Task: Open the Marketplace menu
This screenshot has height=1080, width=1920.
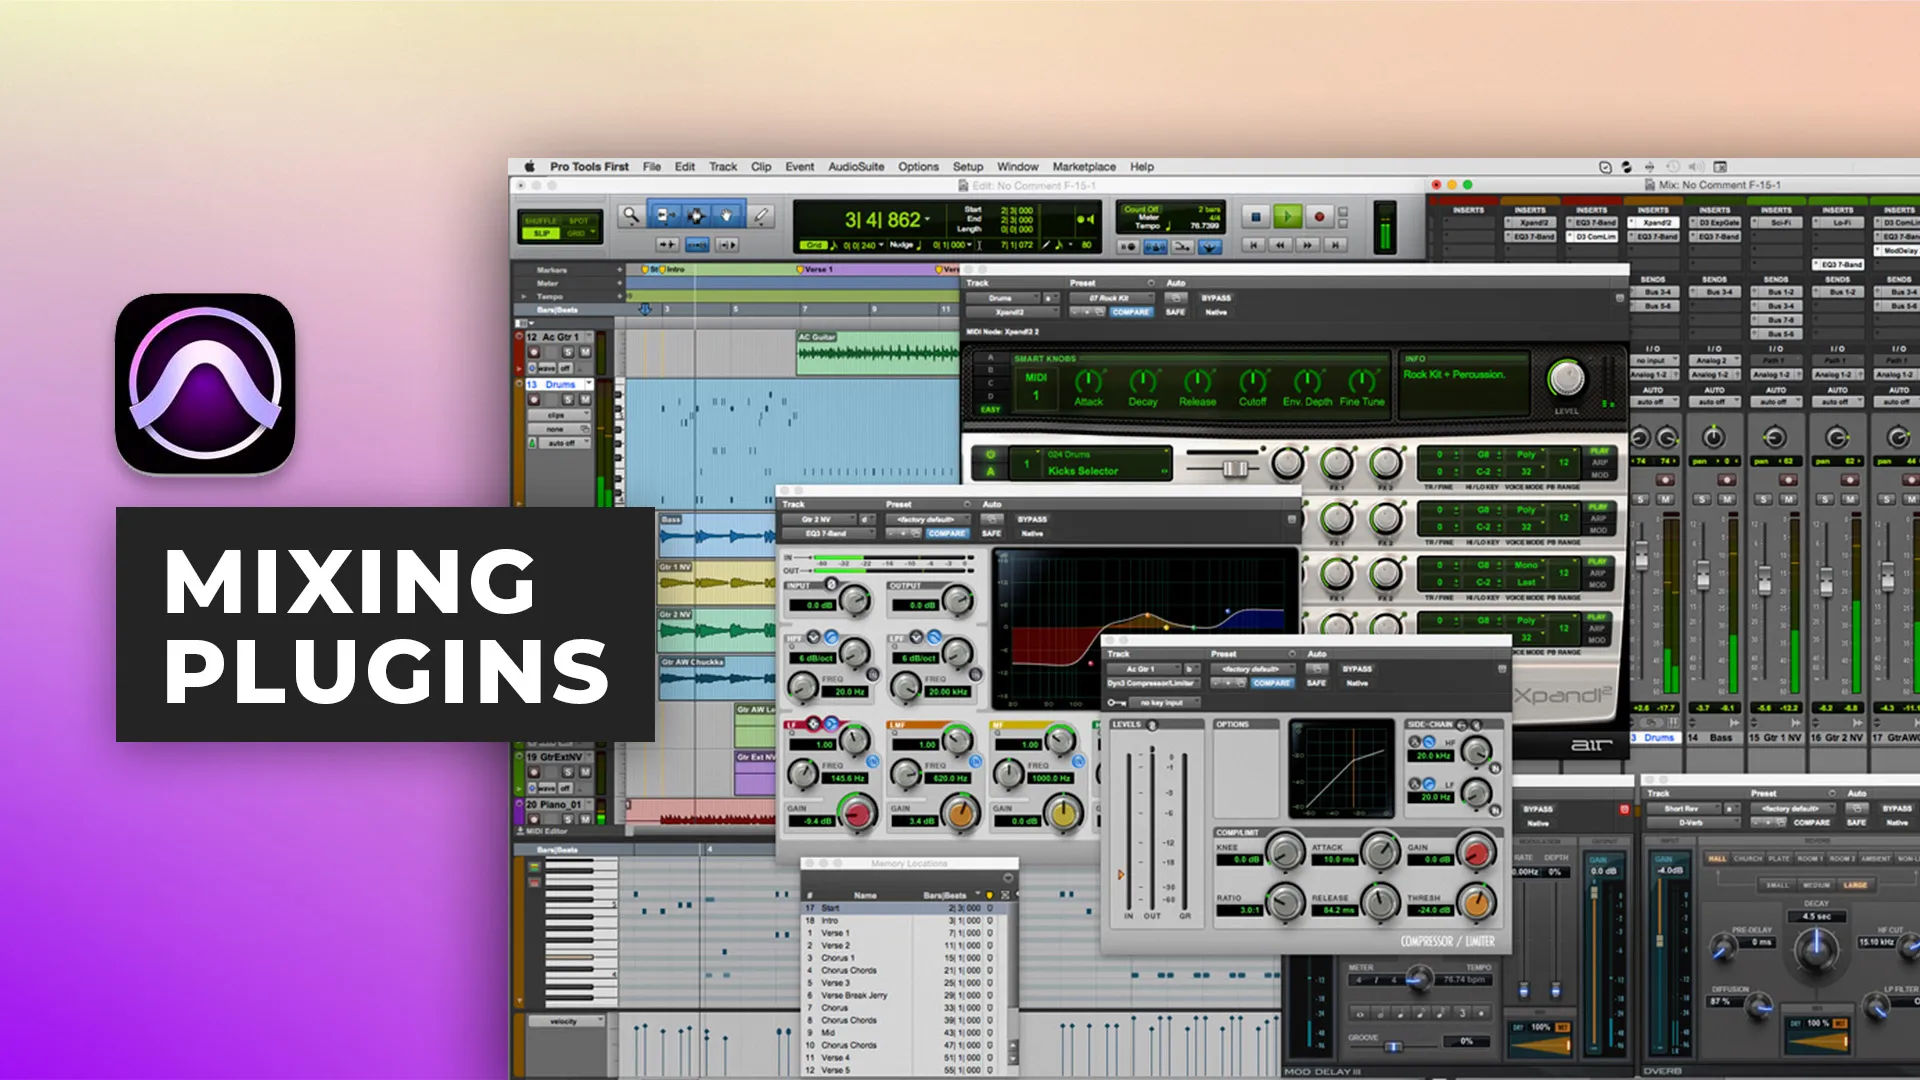Action: [x=1084, y=167]
